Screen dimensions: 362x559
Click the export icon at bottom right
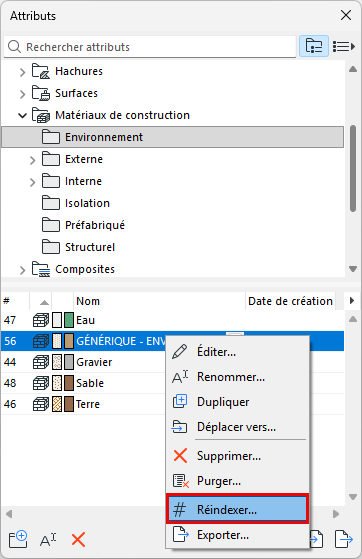pyautogui.click(x=344, y=539)
